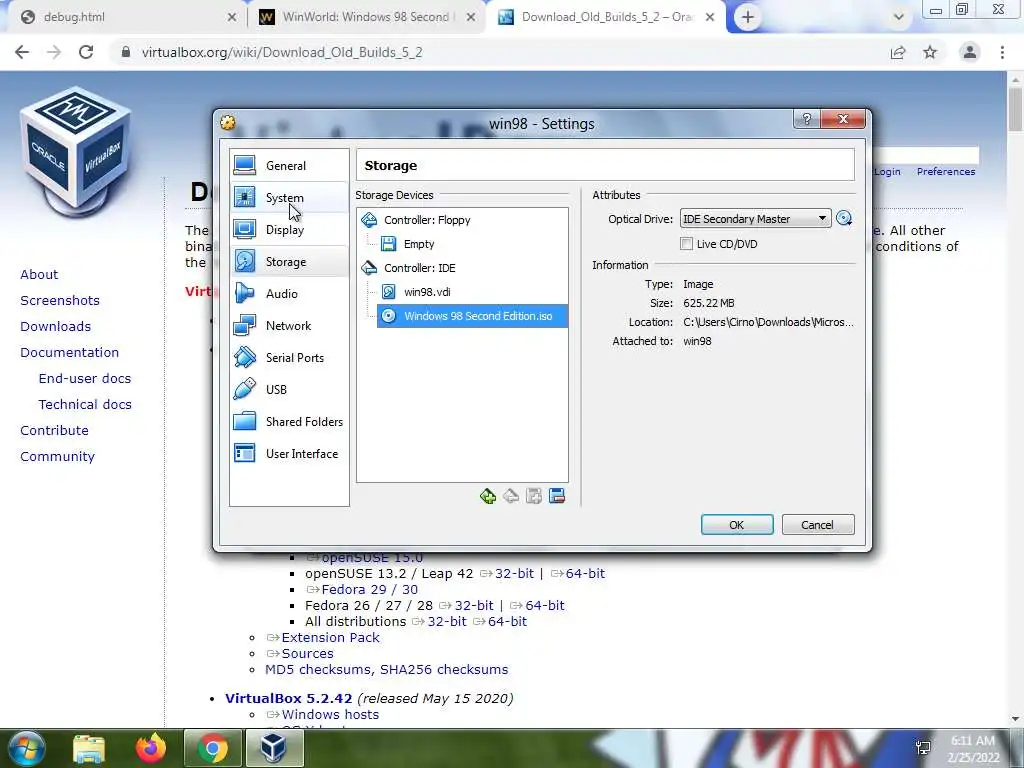1024x768 pixels.
Task: Click the browser back arrow
Action: click(22, 52)
